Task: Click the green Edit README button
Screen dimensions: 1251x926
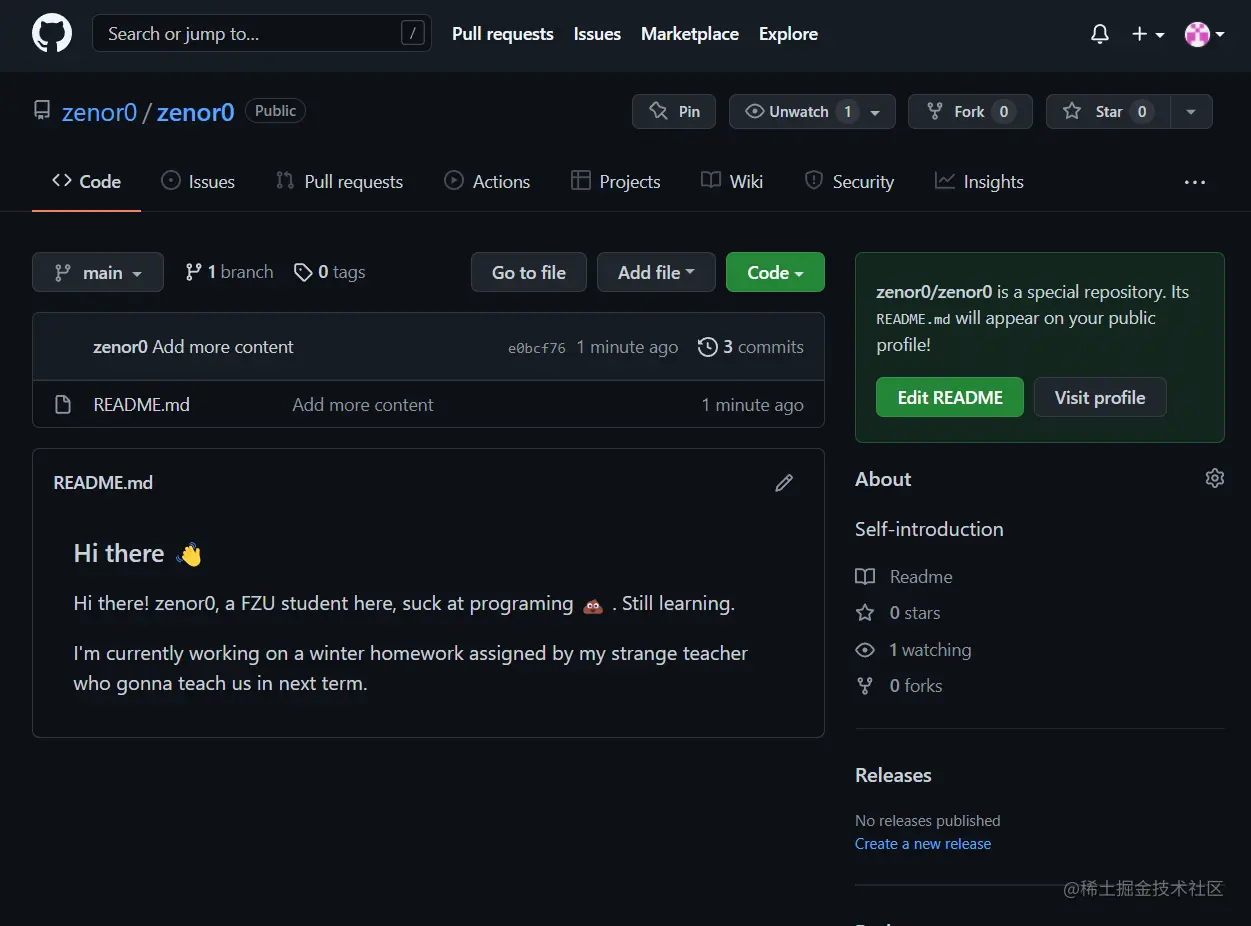Action: coord(950,397)
